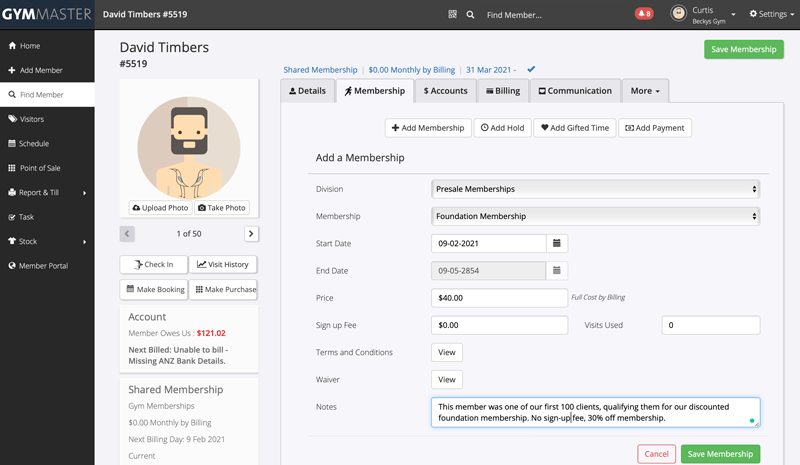Image resolution: width=800 pixels, height=465 pixels.
Task: Open the Membership type dropdown
Action: point(595,216)
